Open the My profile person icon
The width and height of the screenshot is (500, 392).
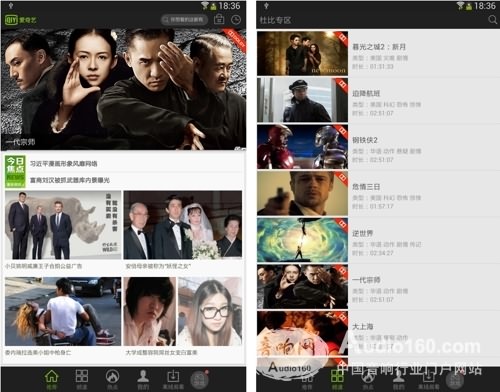pos(143,377)
